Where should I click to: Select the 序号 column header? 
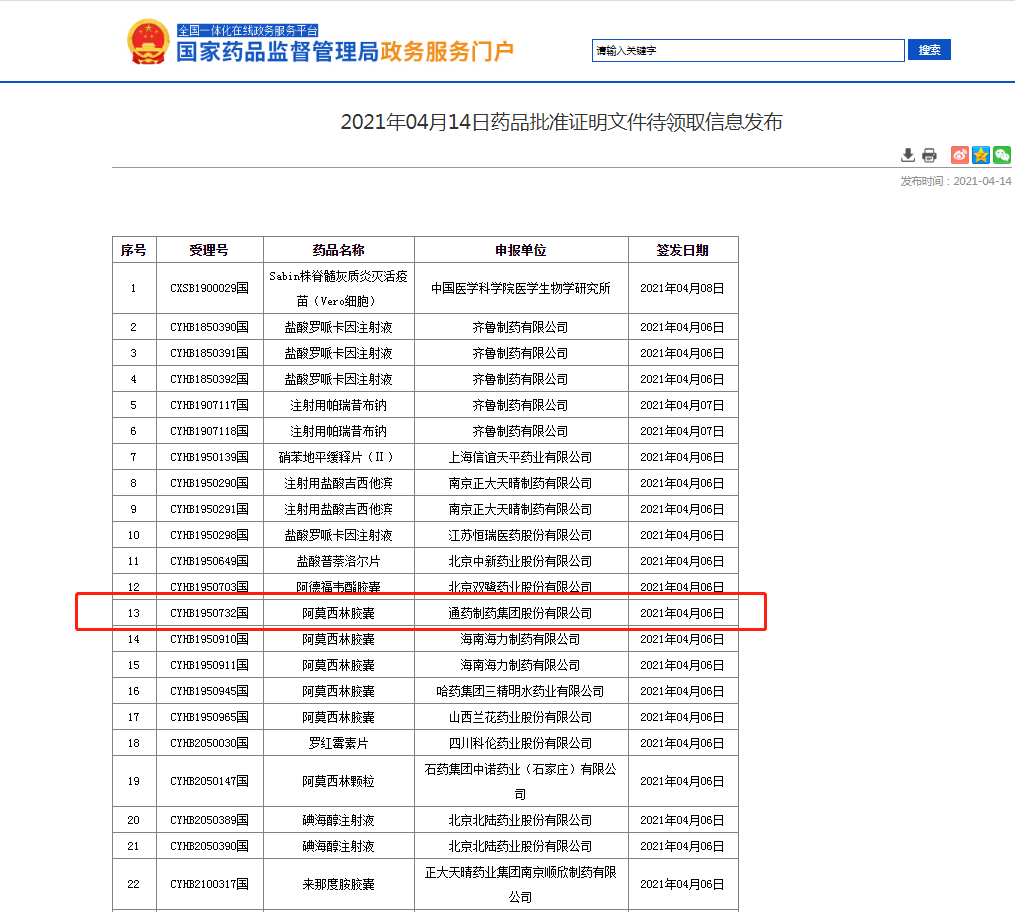134,250
